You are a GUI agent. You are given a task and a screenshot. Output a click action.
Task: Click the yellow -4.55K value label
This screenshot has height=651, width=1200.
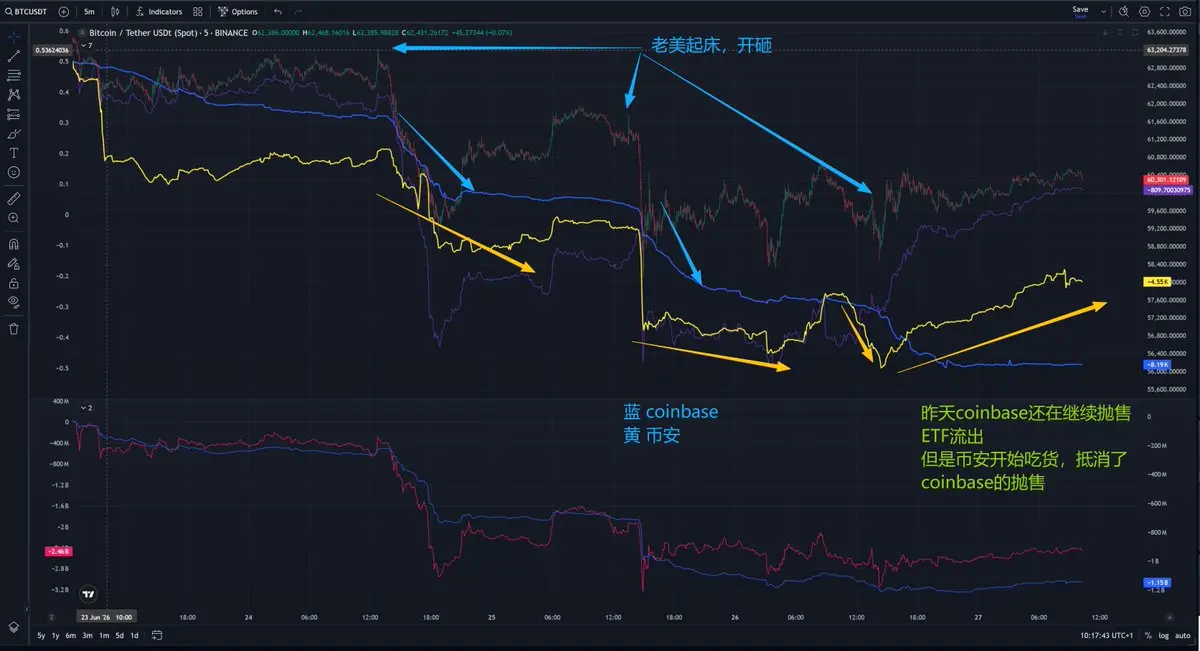[1156, 282]
